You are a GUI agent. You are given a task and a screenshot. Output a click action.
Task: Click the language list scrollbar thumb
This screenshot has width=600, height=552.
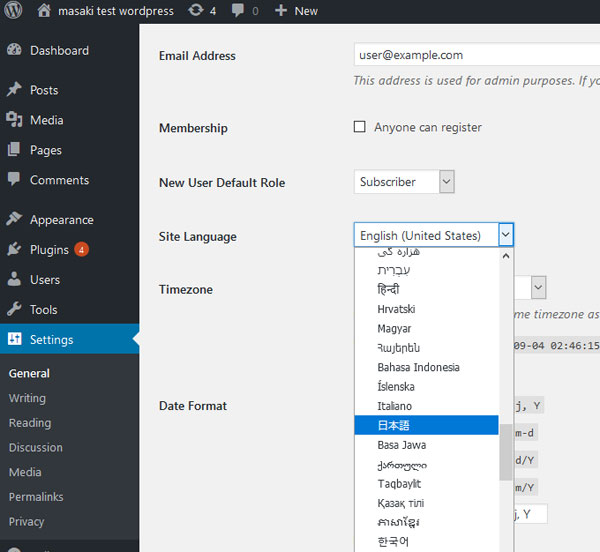point(506,452)
